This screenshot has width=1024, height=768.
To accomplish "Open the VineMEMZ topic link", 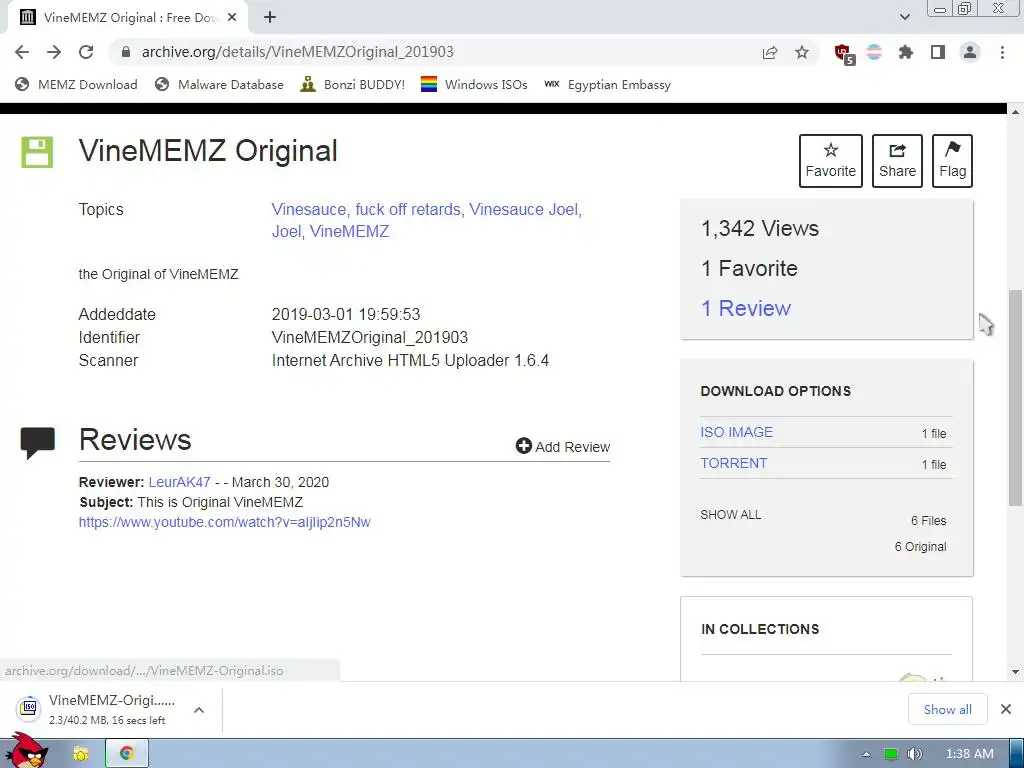I will pos(349,232).
